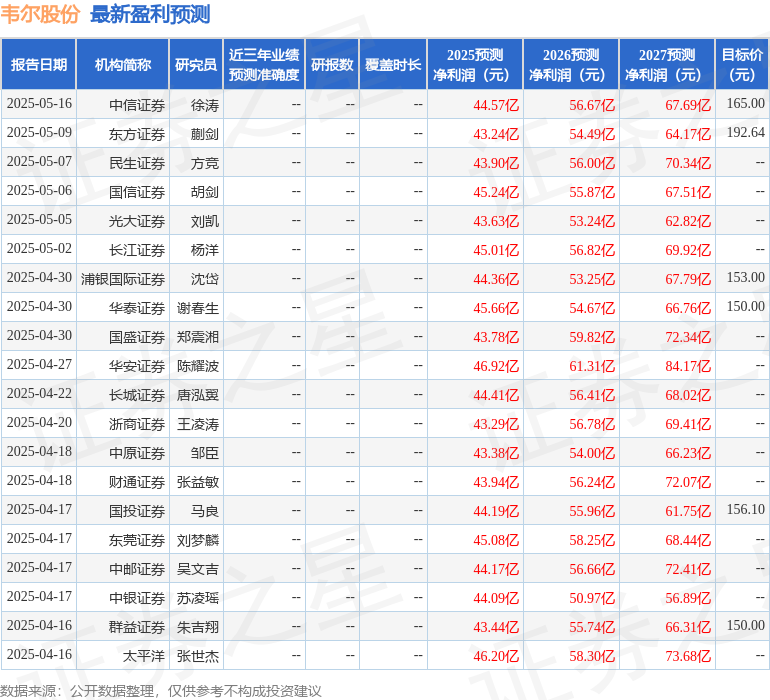770x700 pixels.
Task: Click researcher name 谢春生
Action: click(x=198, y=308)
